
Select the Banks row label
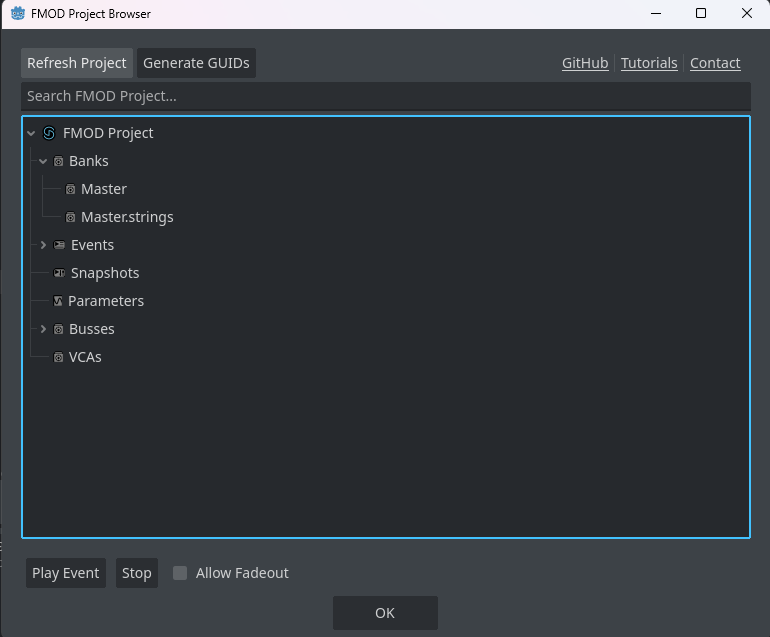pyautogui.click(x=89, y=161)
